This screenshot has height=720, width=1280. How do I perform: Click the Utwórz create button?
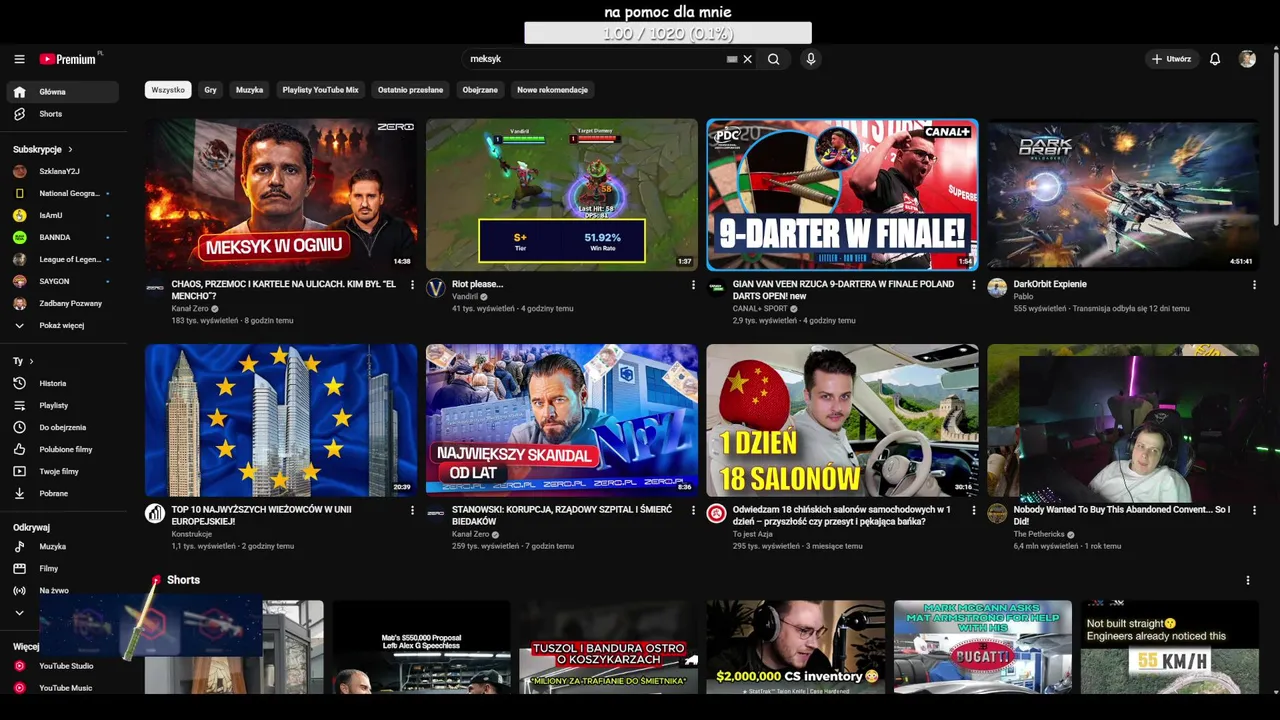(x=1171, y=59)
